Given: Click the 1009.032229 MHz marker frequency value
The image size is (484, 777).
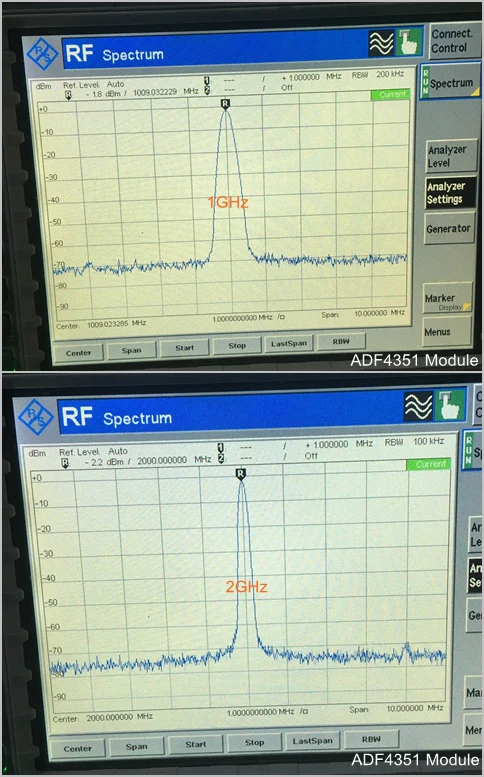Looking at the screenshot, I should coord(166,92).
